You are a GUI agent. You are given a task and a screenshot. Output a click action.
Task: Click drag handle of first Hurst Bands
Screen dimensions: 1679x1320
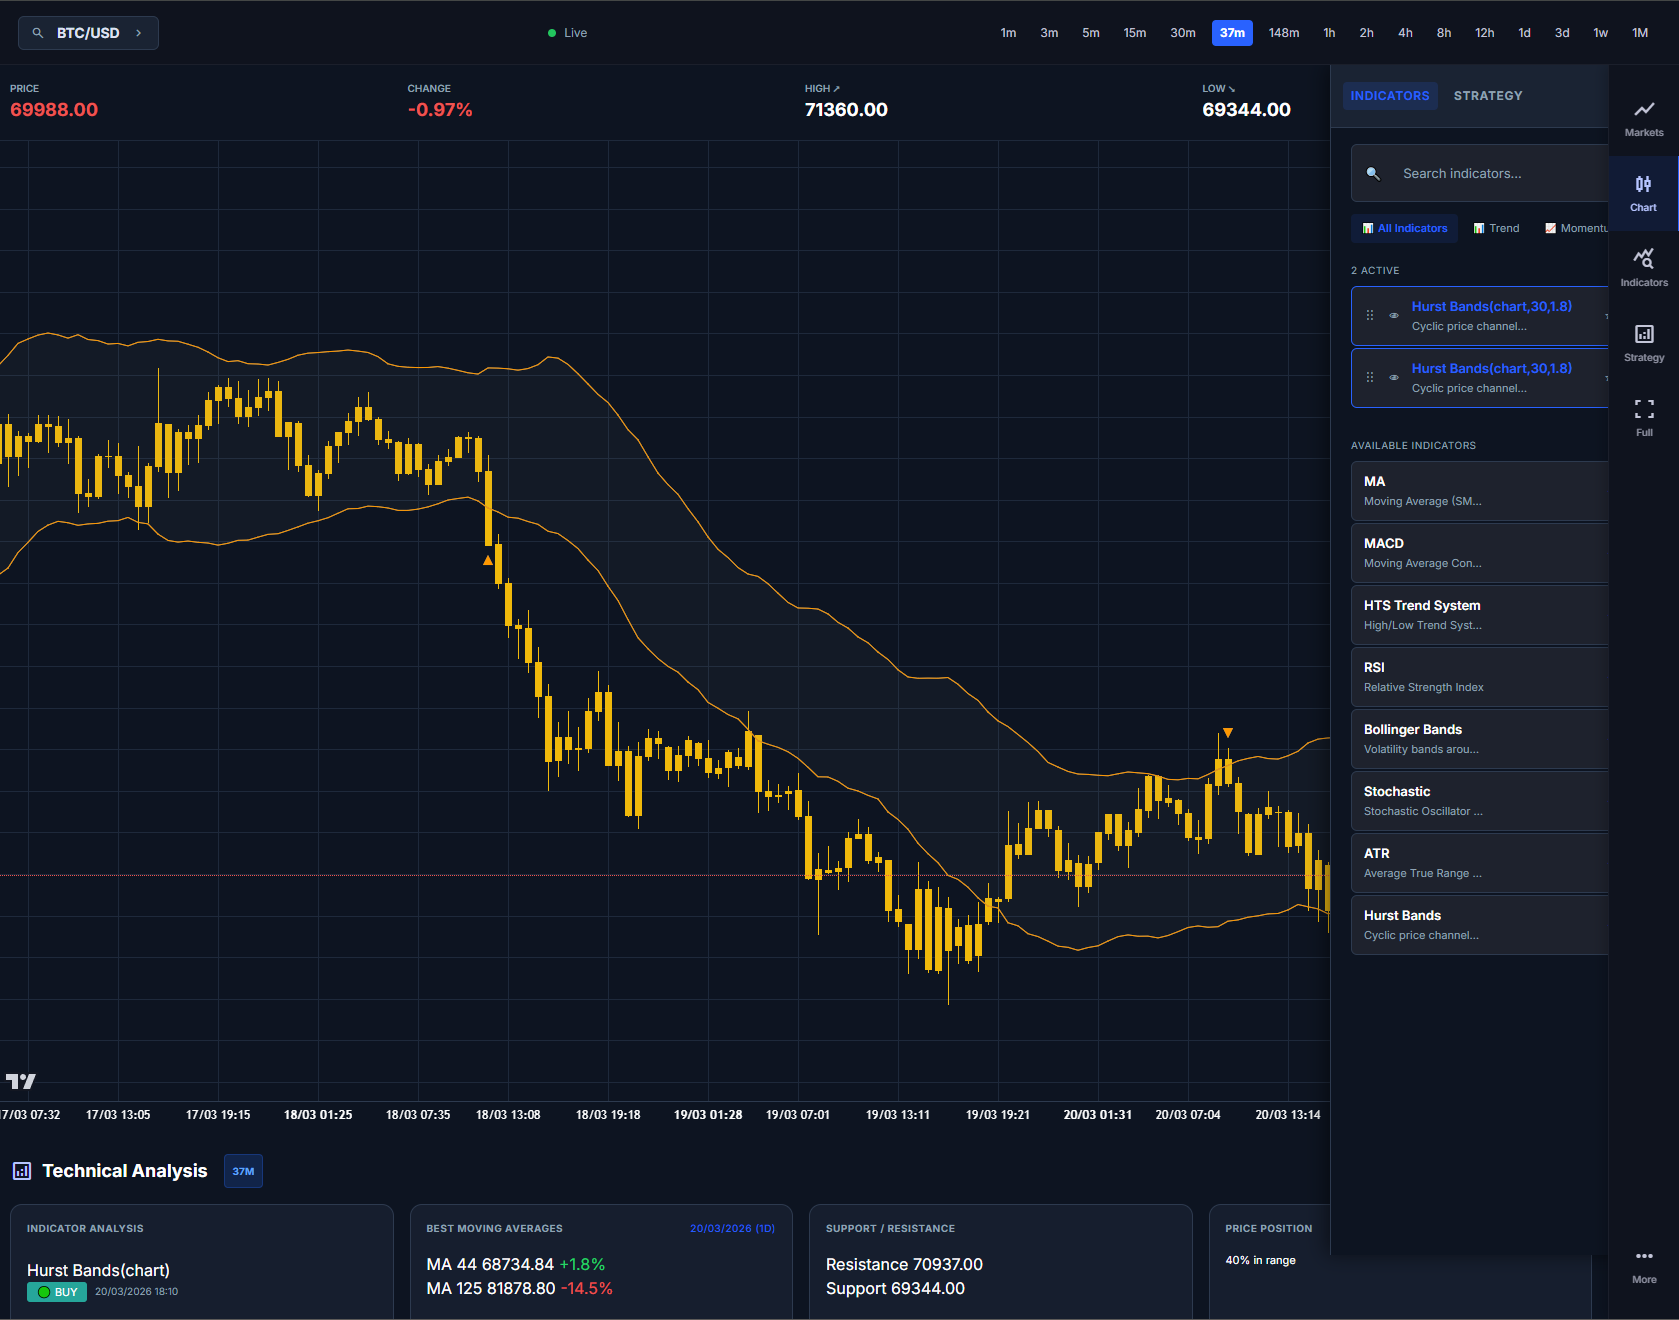[1370, 315]
